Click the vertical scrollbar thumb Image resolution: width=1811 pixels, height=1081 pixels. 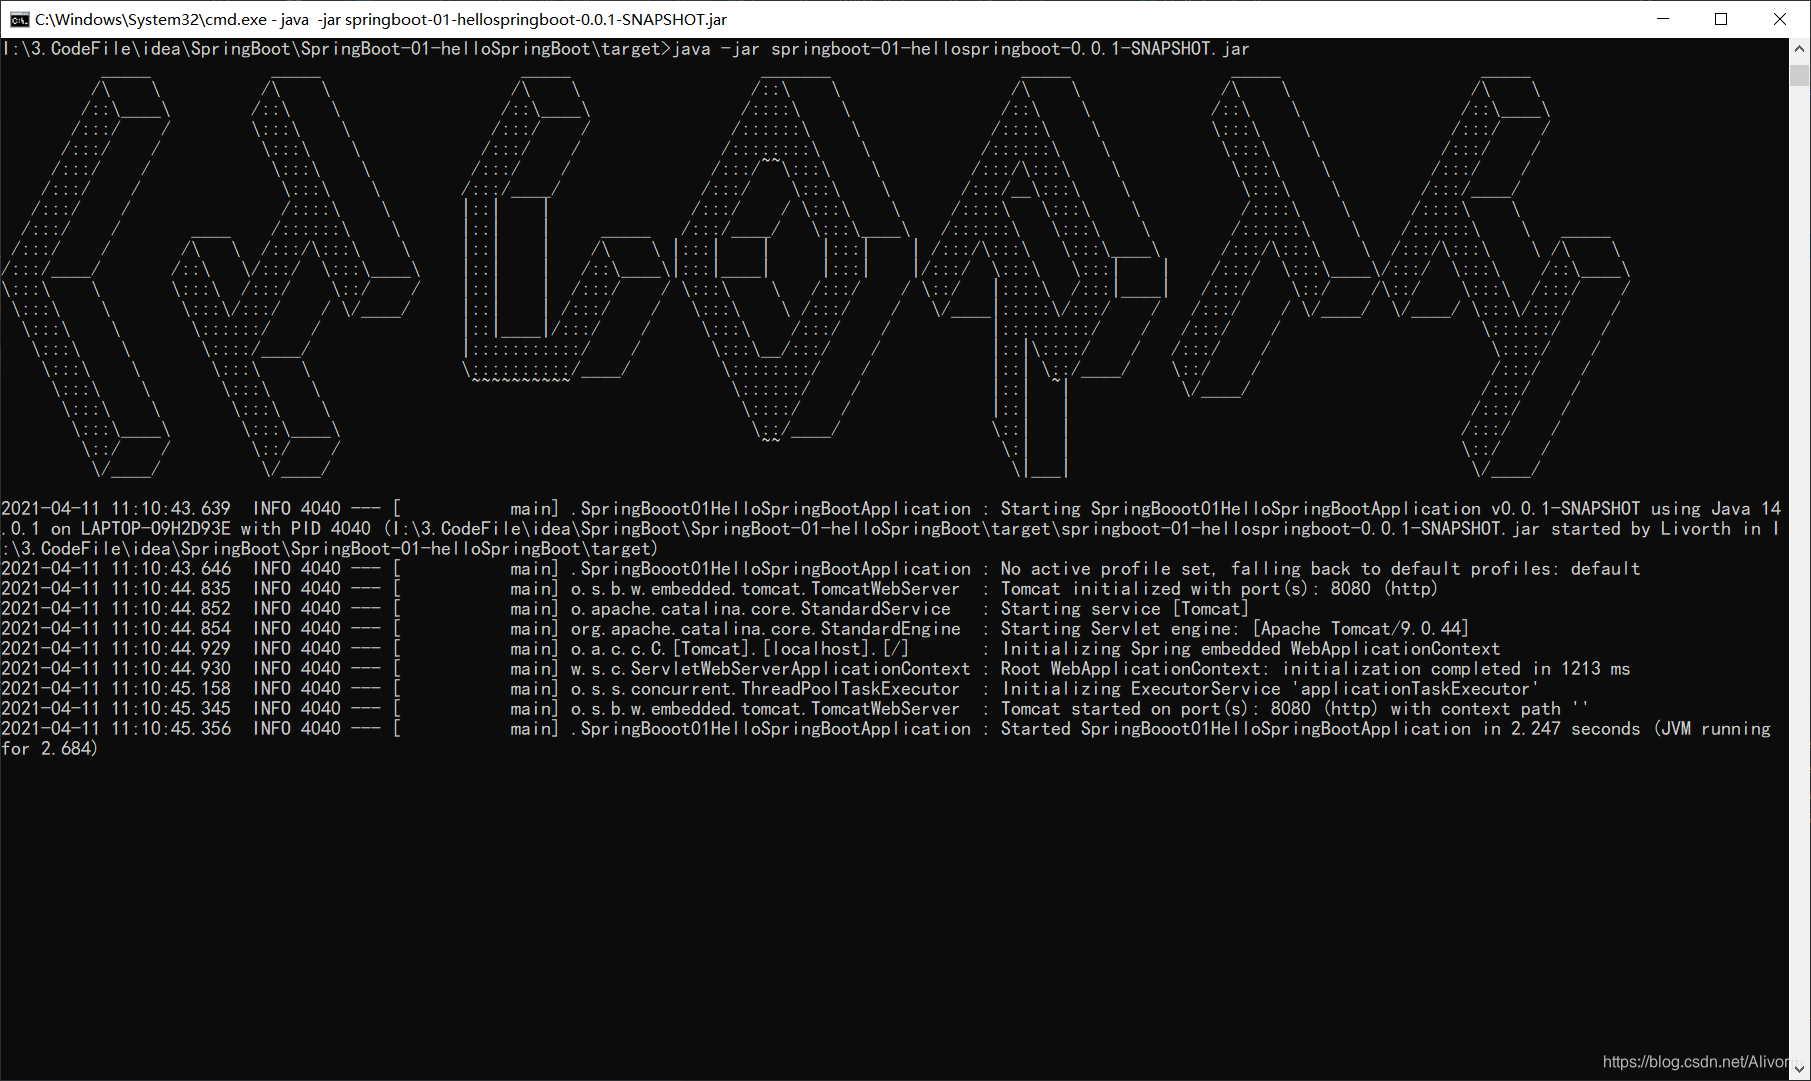[1800, 75]
